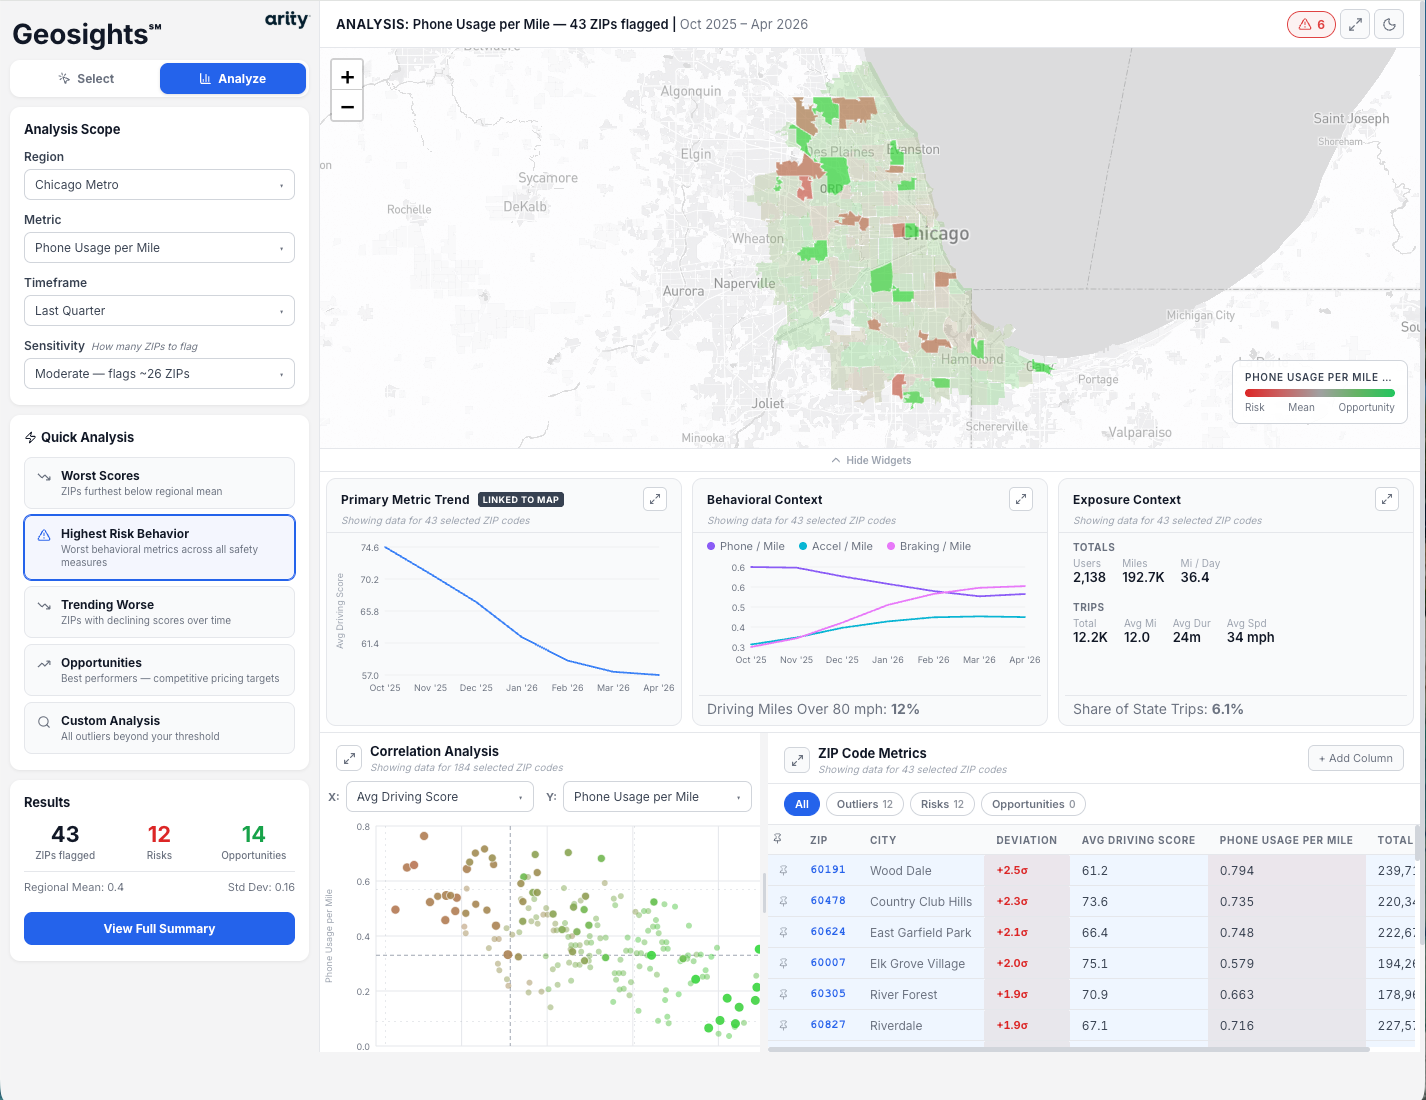Select Custom Analysis option
The width and height of the screenshot is (1426, 1100).
pyautogui.click(x=159, y=728)
